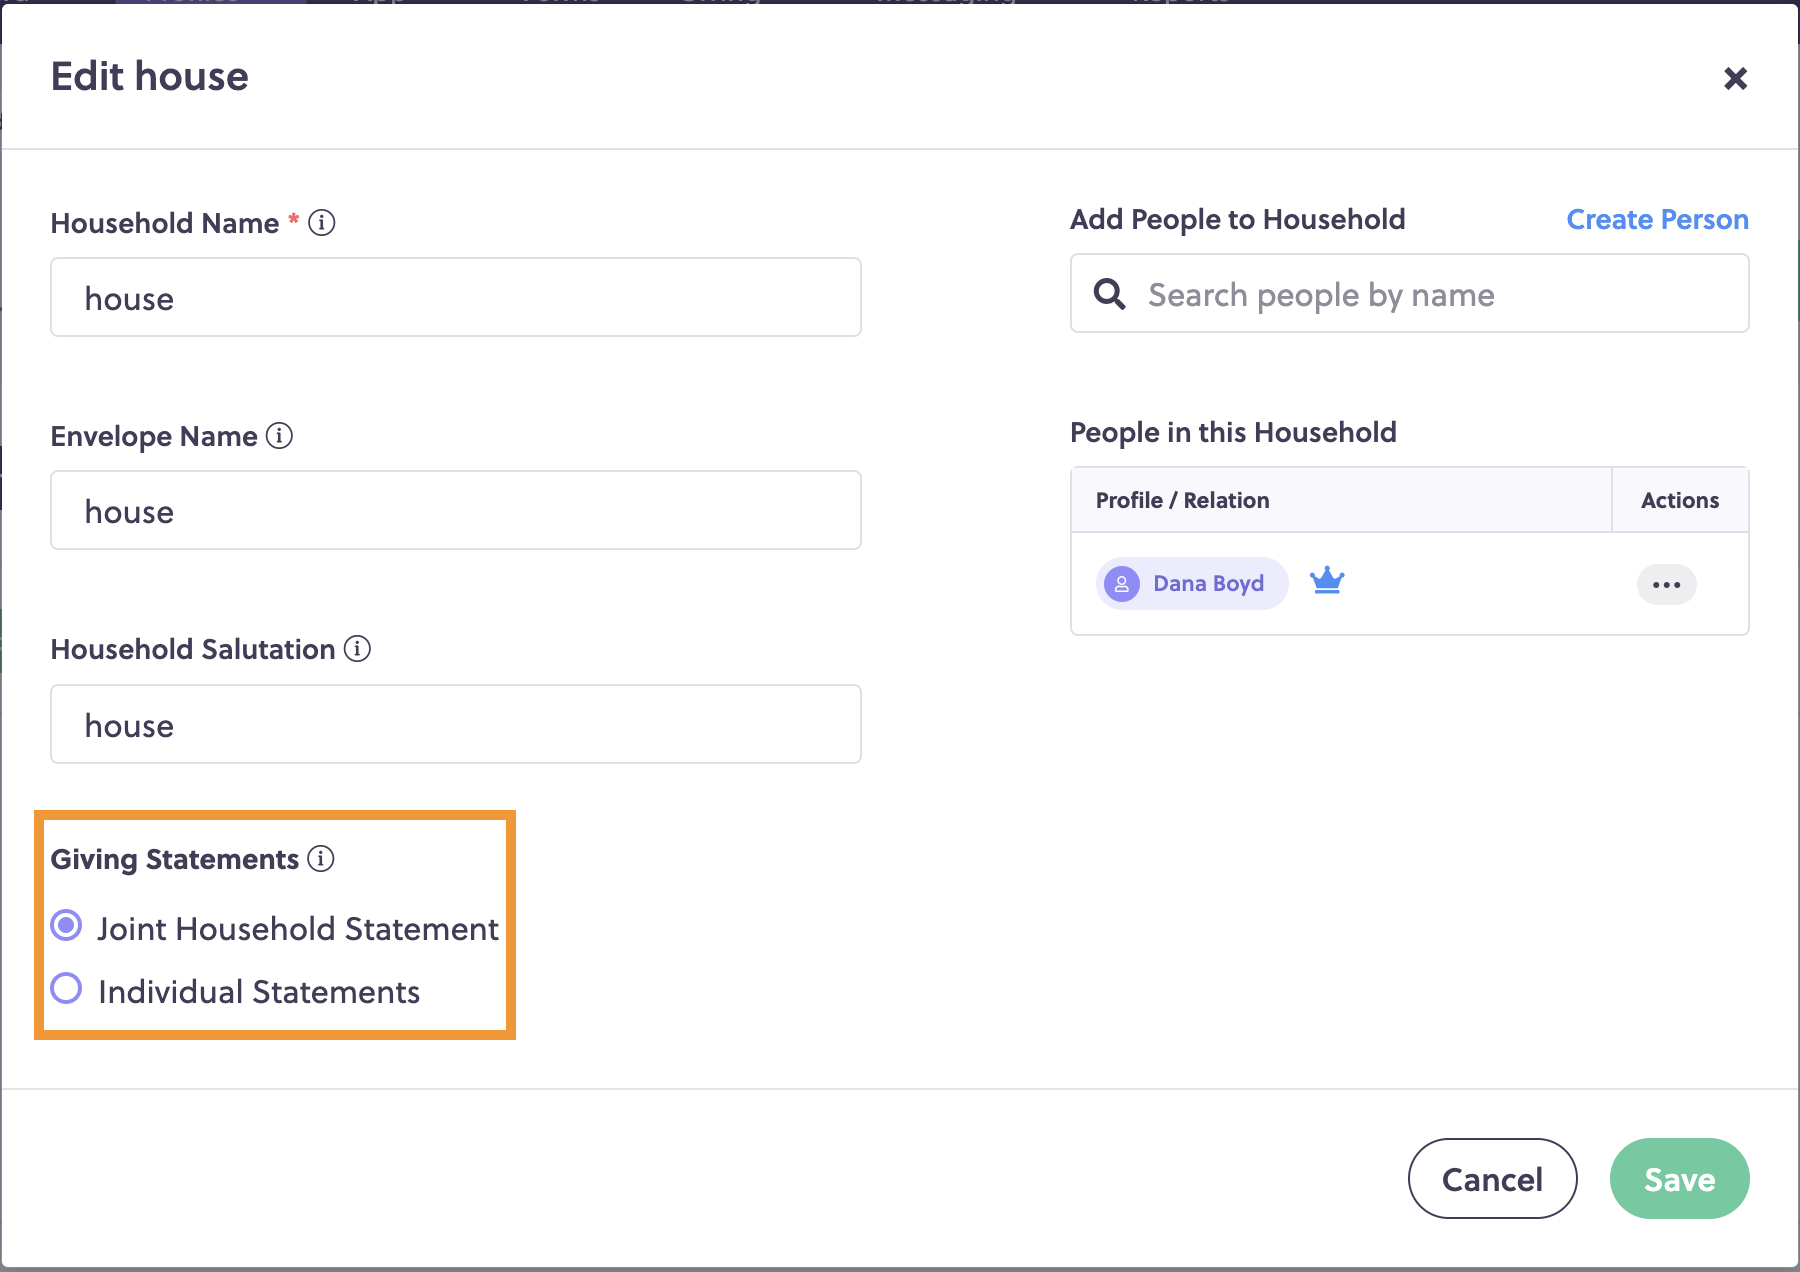
Task: Save the household changes
Action: (x=1680, y=1179)
